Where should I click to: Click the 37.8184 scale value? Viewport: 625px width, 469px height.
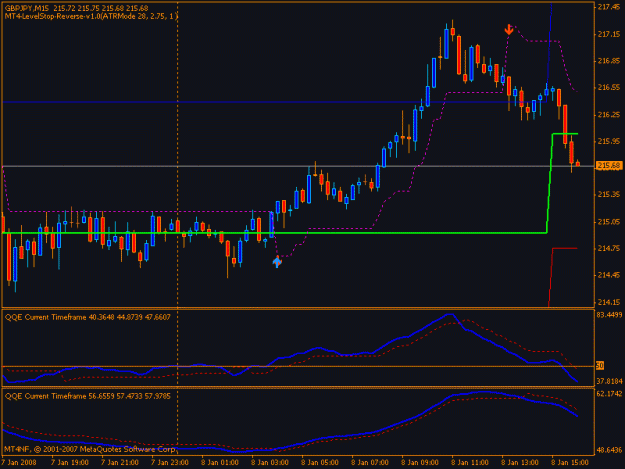pos(609,381)
